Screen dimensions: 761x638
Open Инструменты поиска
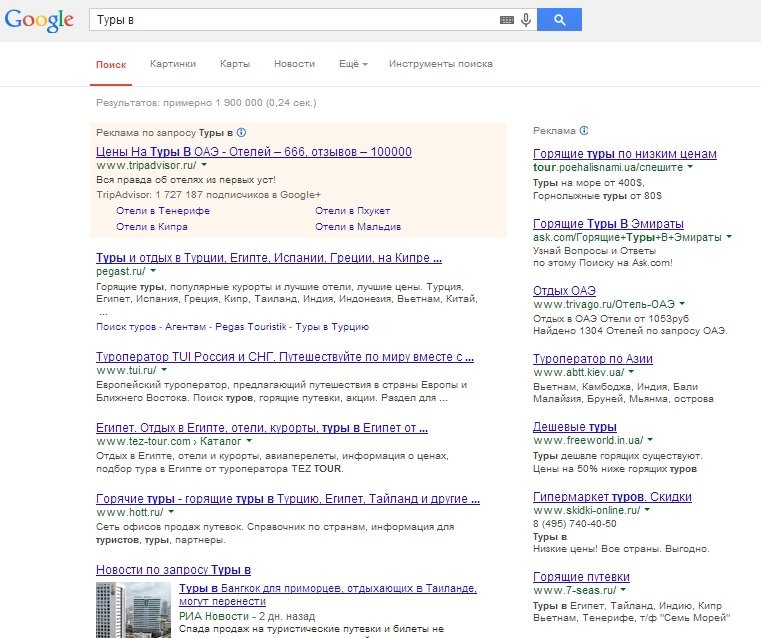click(x=441, y=64)
